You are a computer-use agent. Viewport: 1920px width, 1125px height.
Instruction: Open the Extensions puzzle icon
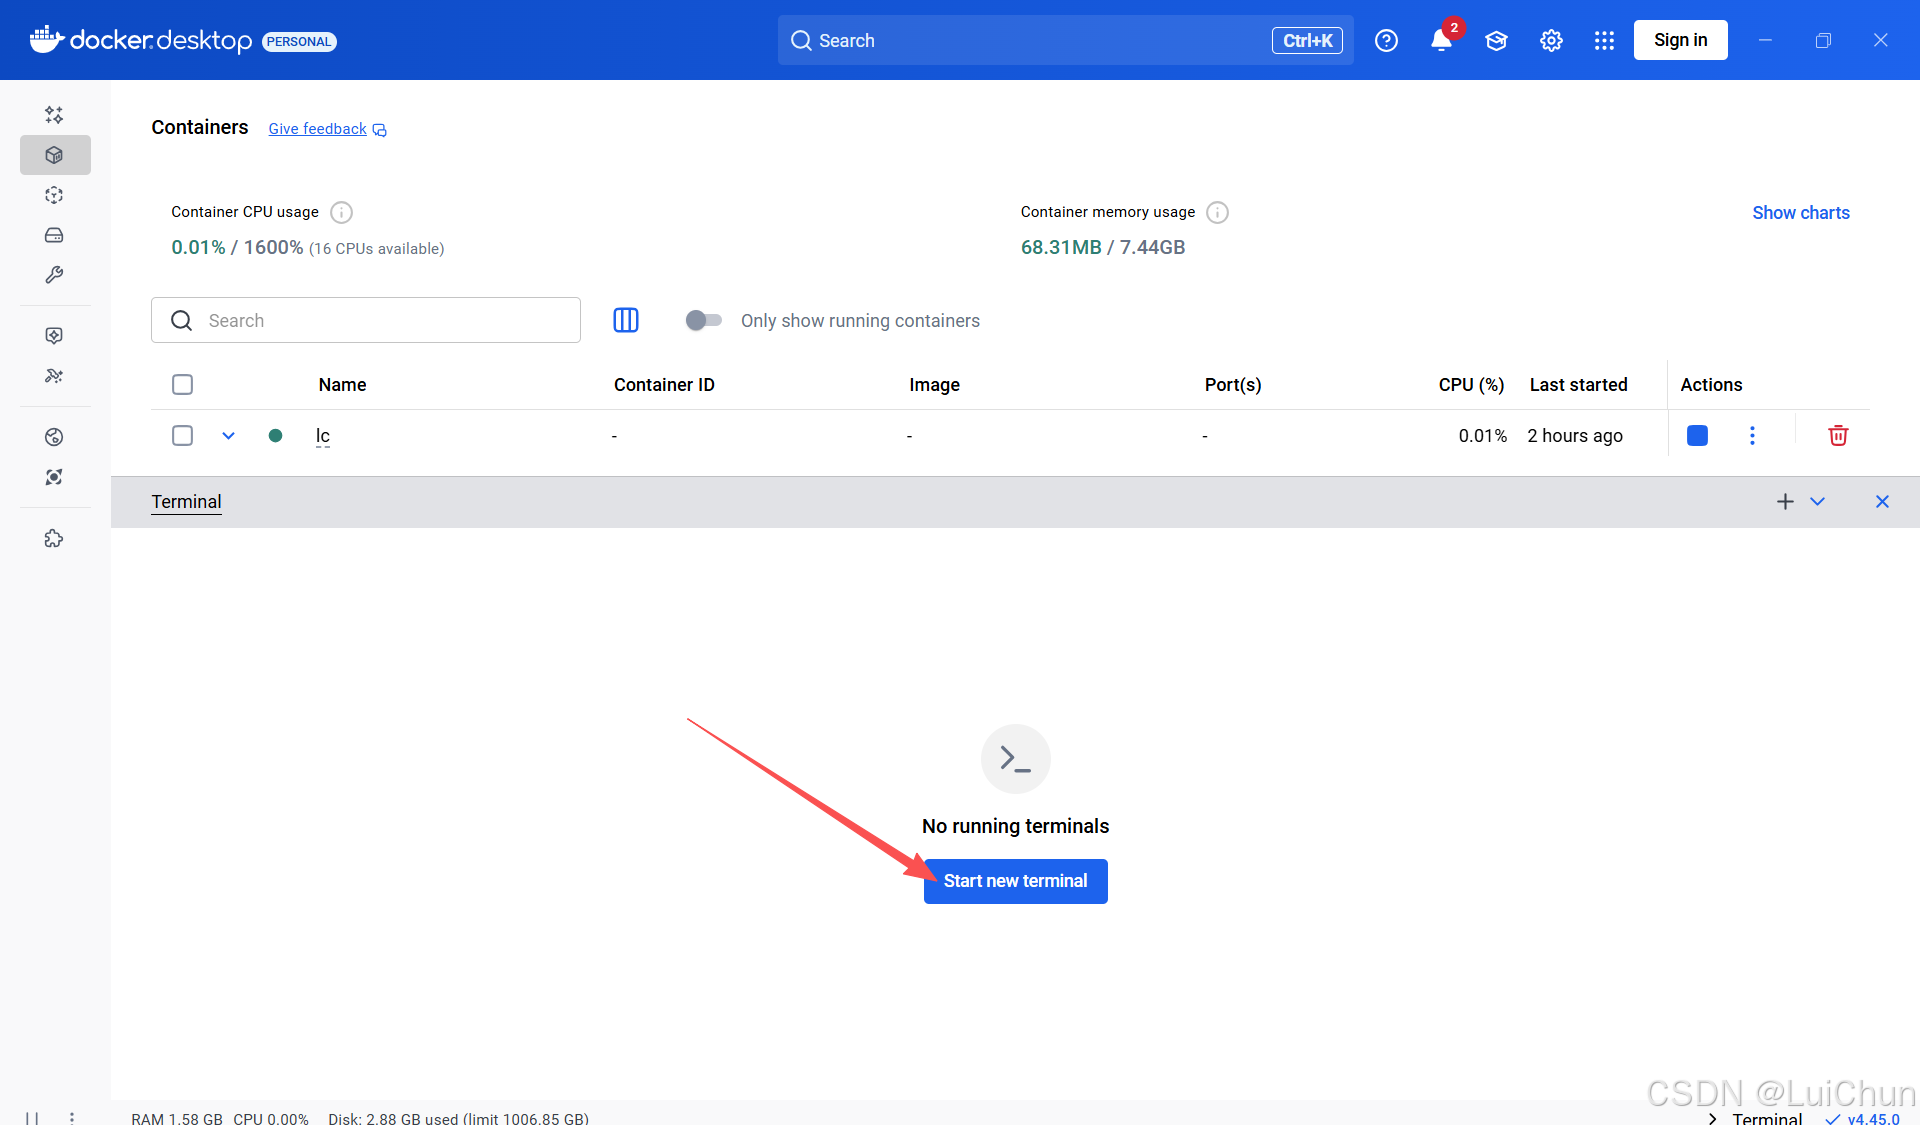(54, 539)
